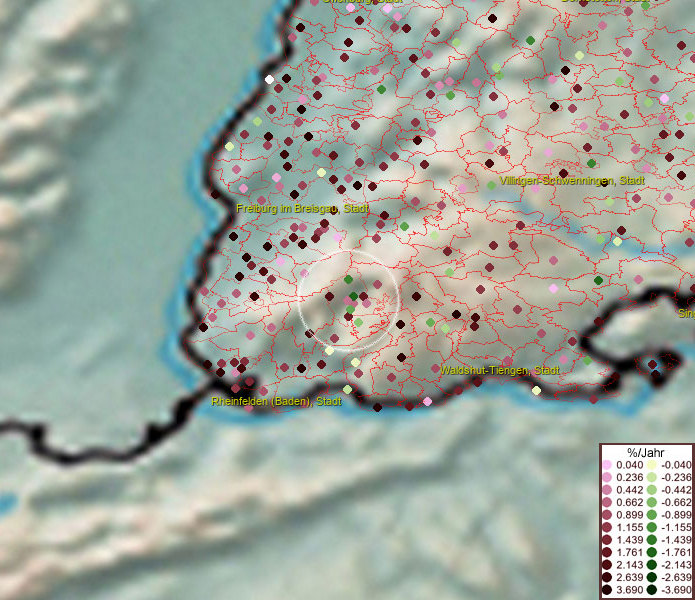Click the Freiburg im Breisgau, Stadt label

[x=302, y=208]
